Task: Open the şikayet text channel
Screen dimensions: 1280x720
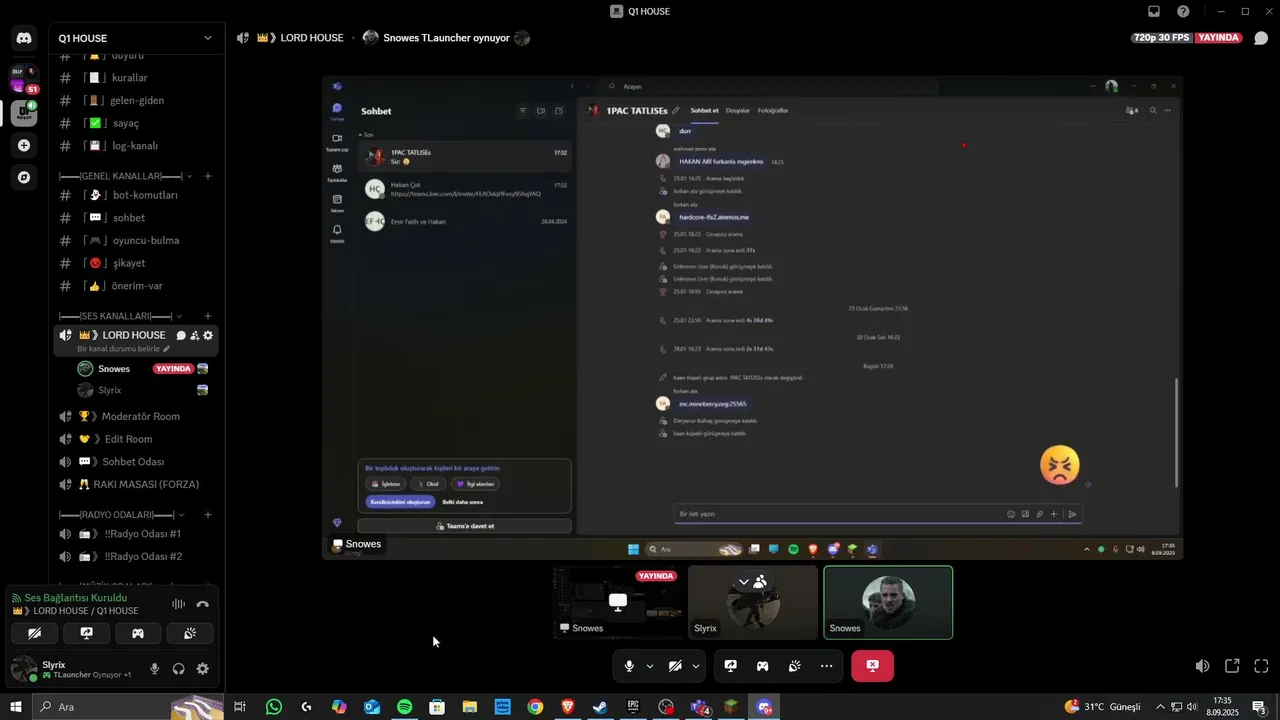Action: 136,263
